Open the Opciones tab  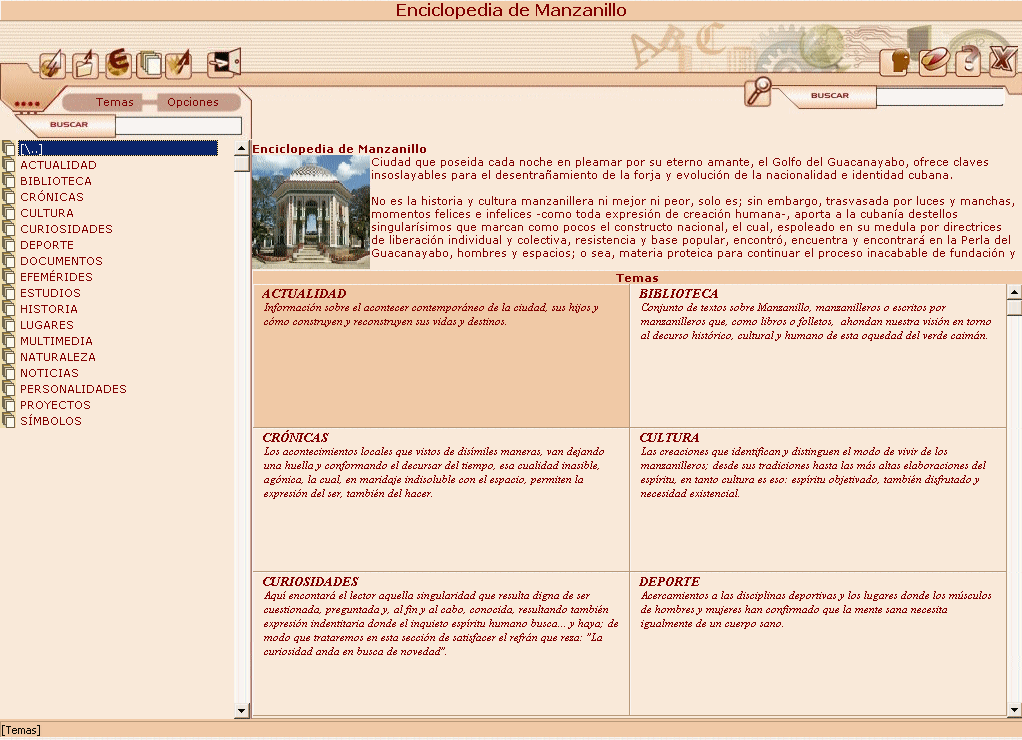[193, 103]
